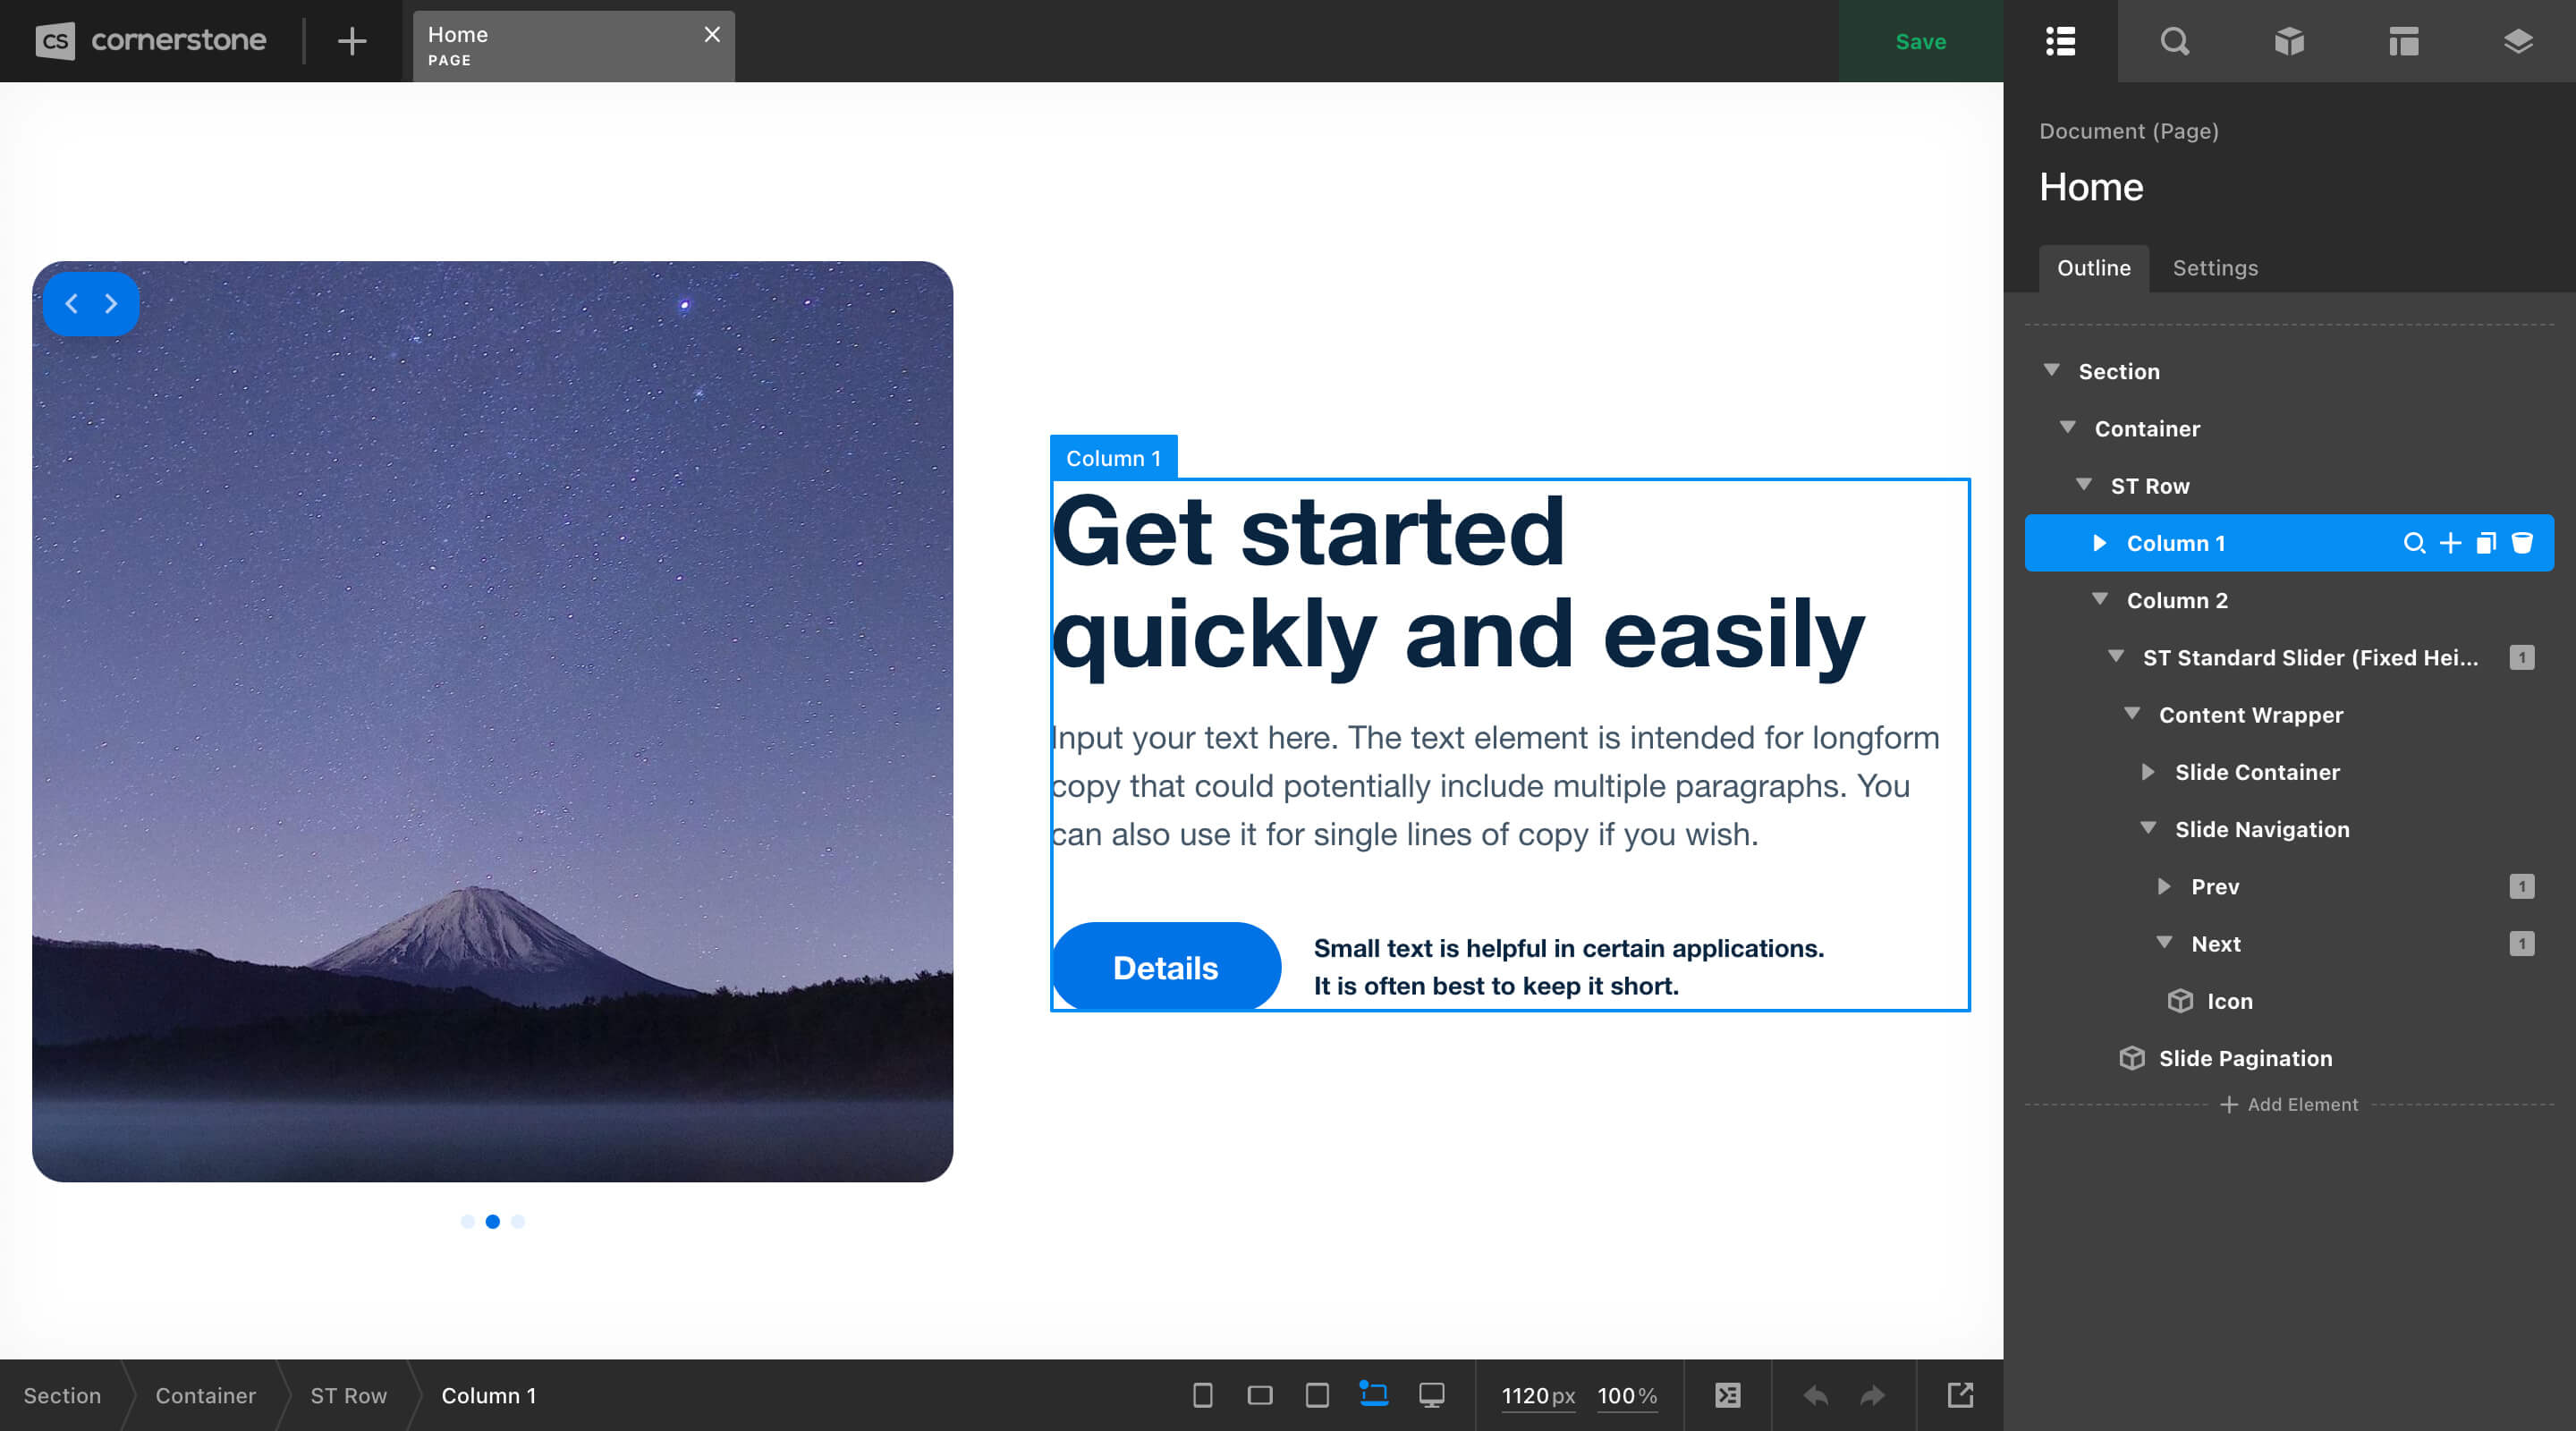Expand the Slide Container node
2576x1431 pixels.
tap(2147, 772)
